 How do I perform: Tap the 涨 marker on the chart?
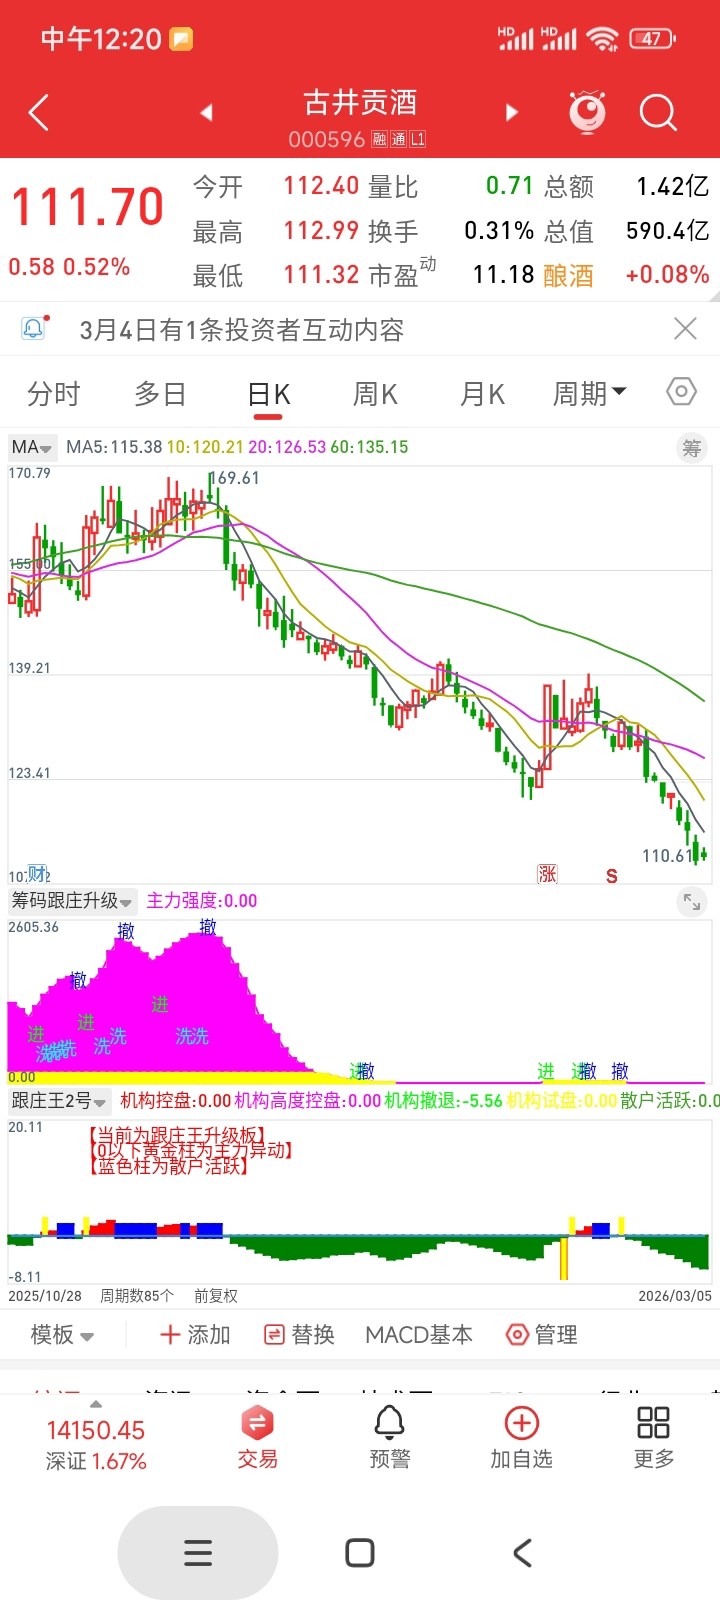point(547,874)
